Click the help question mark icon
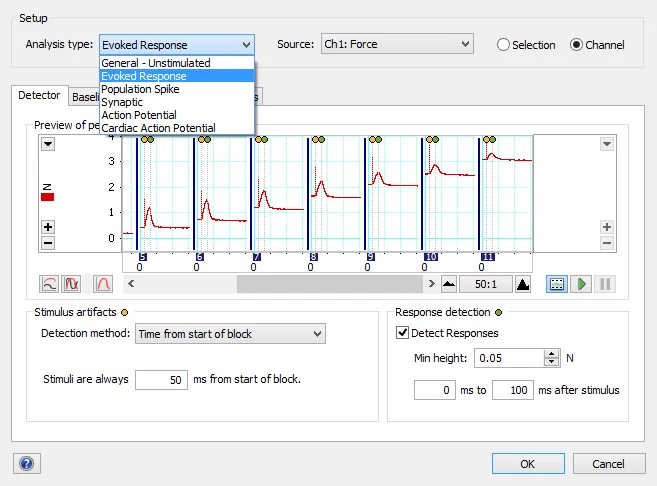This screenshot has height=486, width=657. pos(26,464)
